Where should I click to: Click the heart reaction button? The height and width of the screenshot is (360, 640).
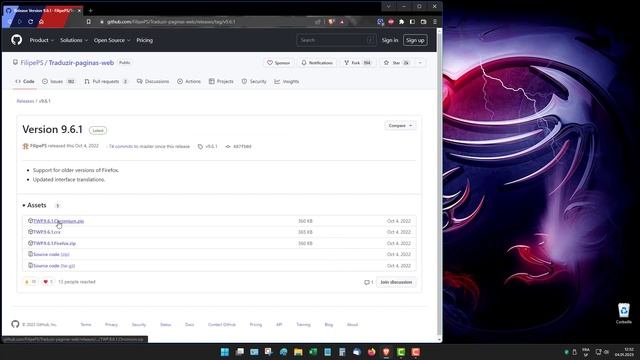tap(48, 282)
